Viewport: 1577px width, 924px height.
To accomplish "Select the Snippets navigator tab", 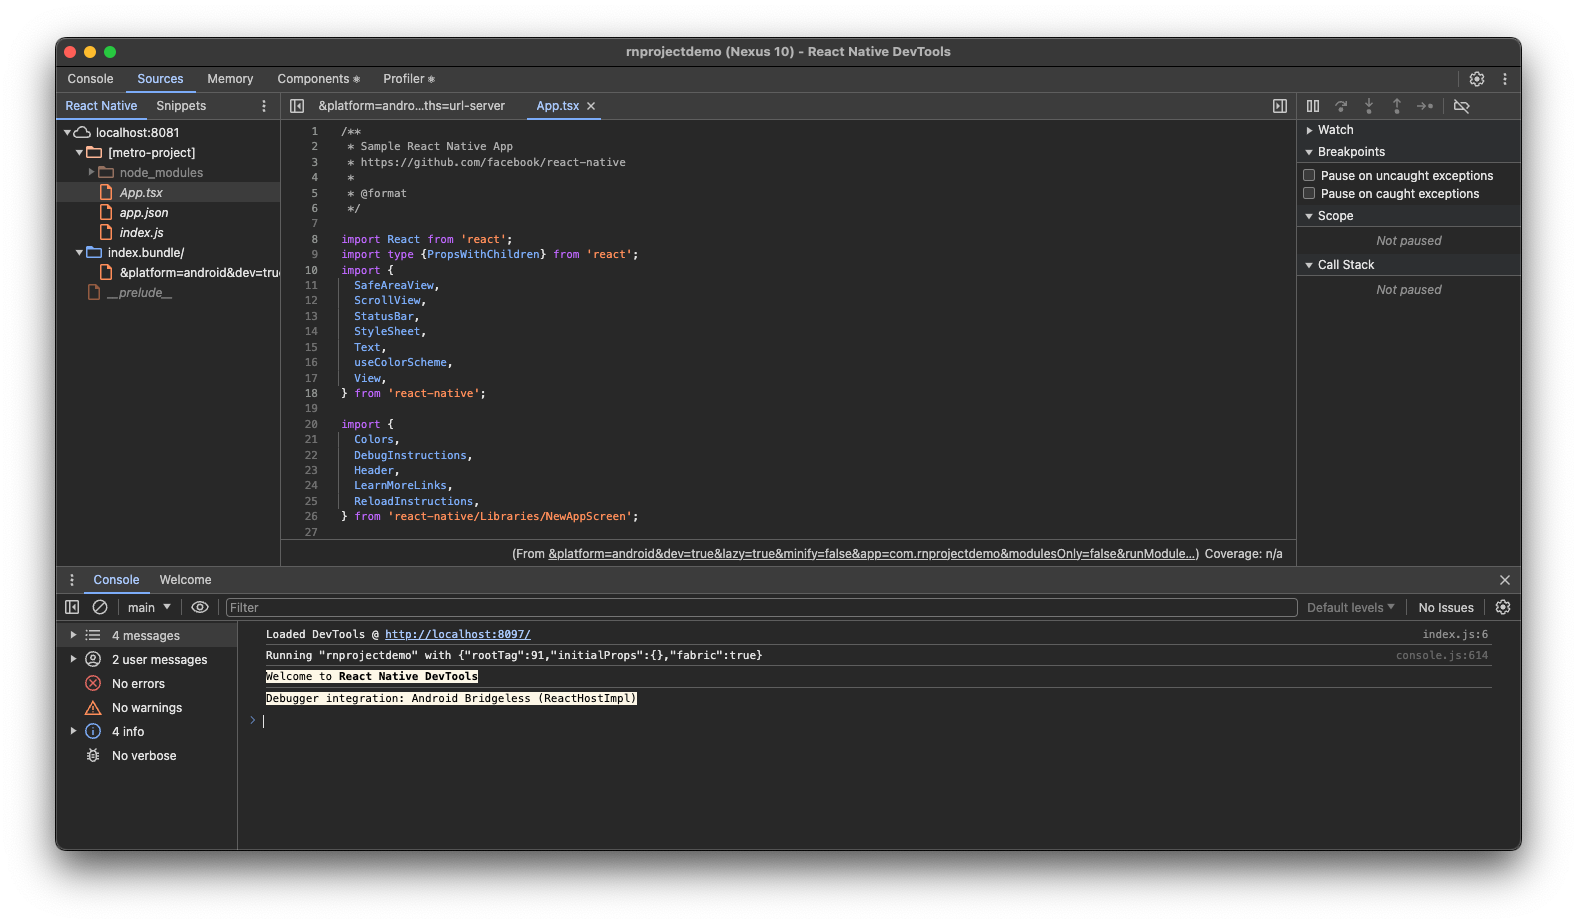I will click(181, 106).
